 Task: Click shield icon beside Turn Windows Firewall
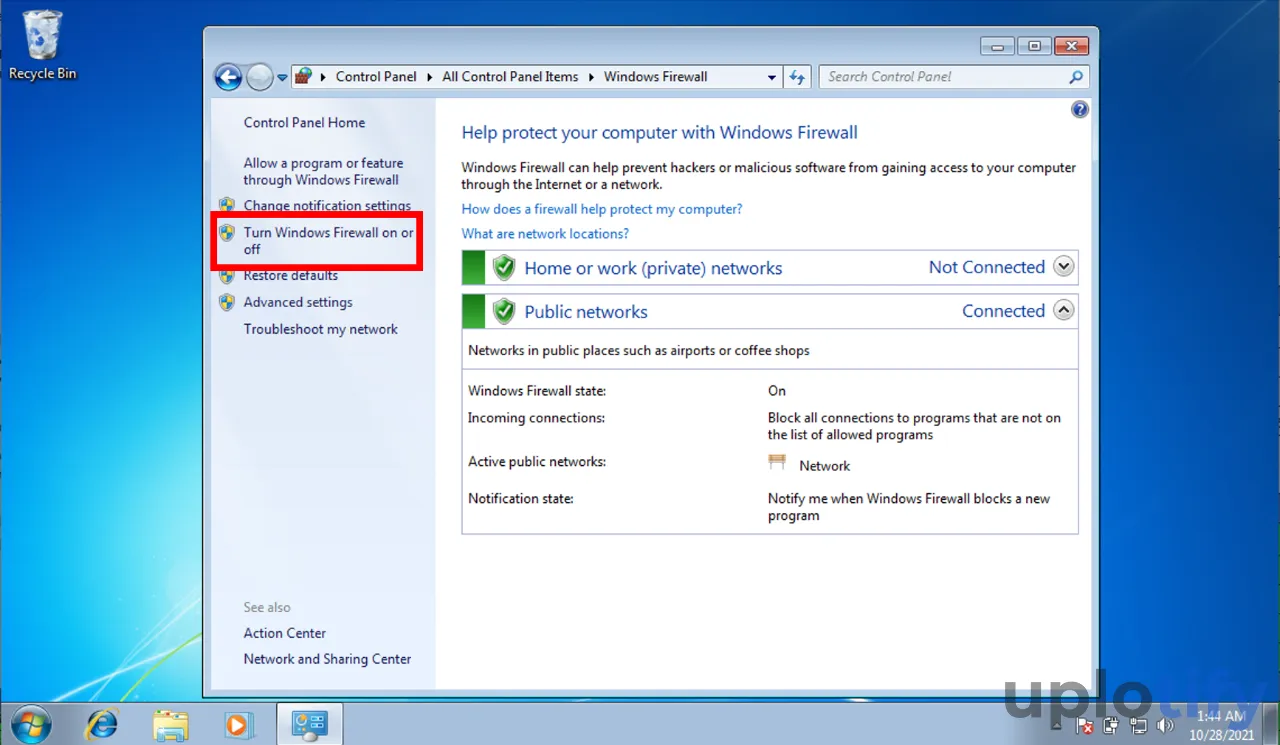pyautogui.click(x=227, y=233)
